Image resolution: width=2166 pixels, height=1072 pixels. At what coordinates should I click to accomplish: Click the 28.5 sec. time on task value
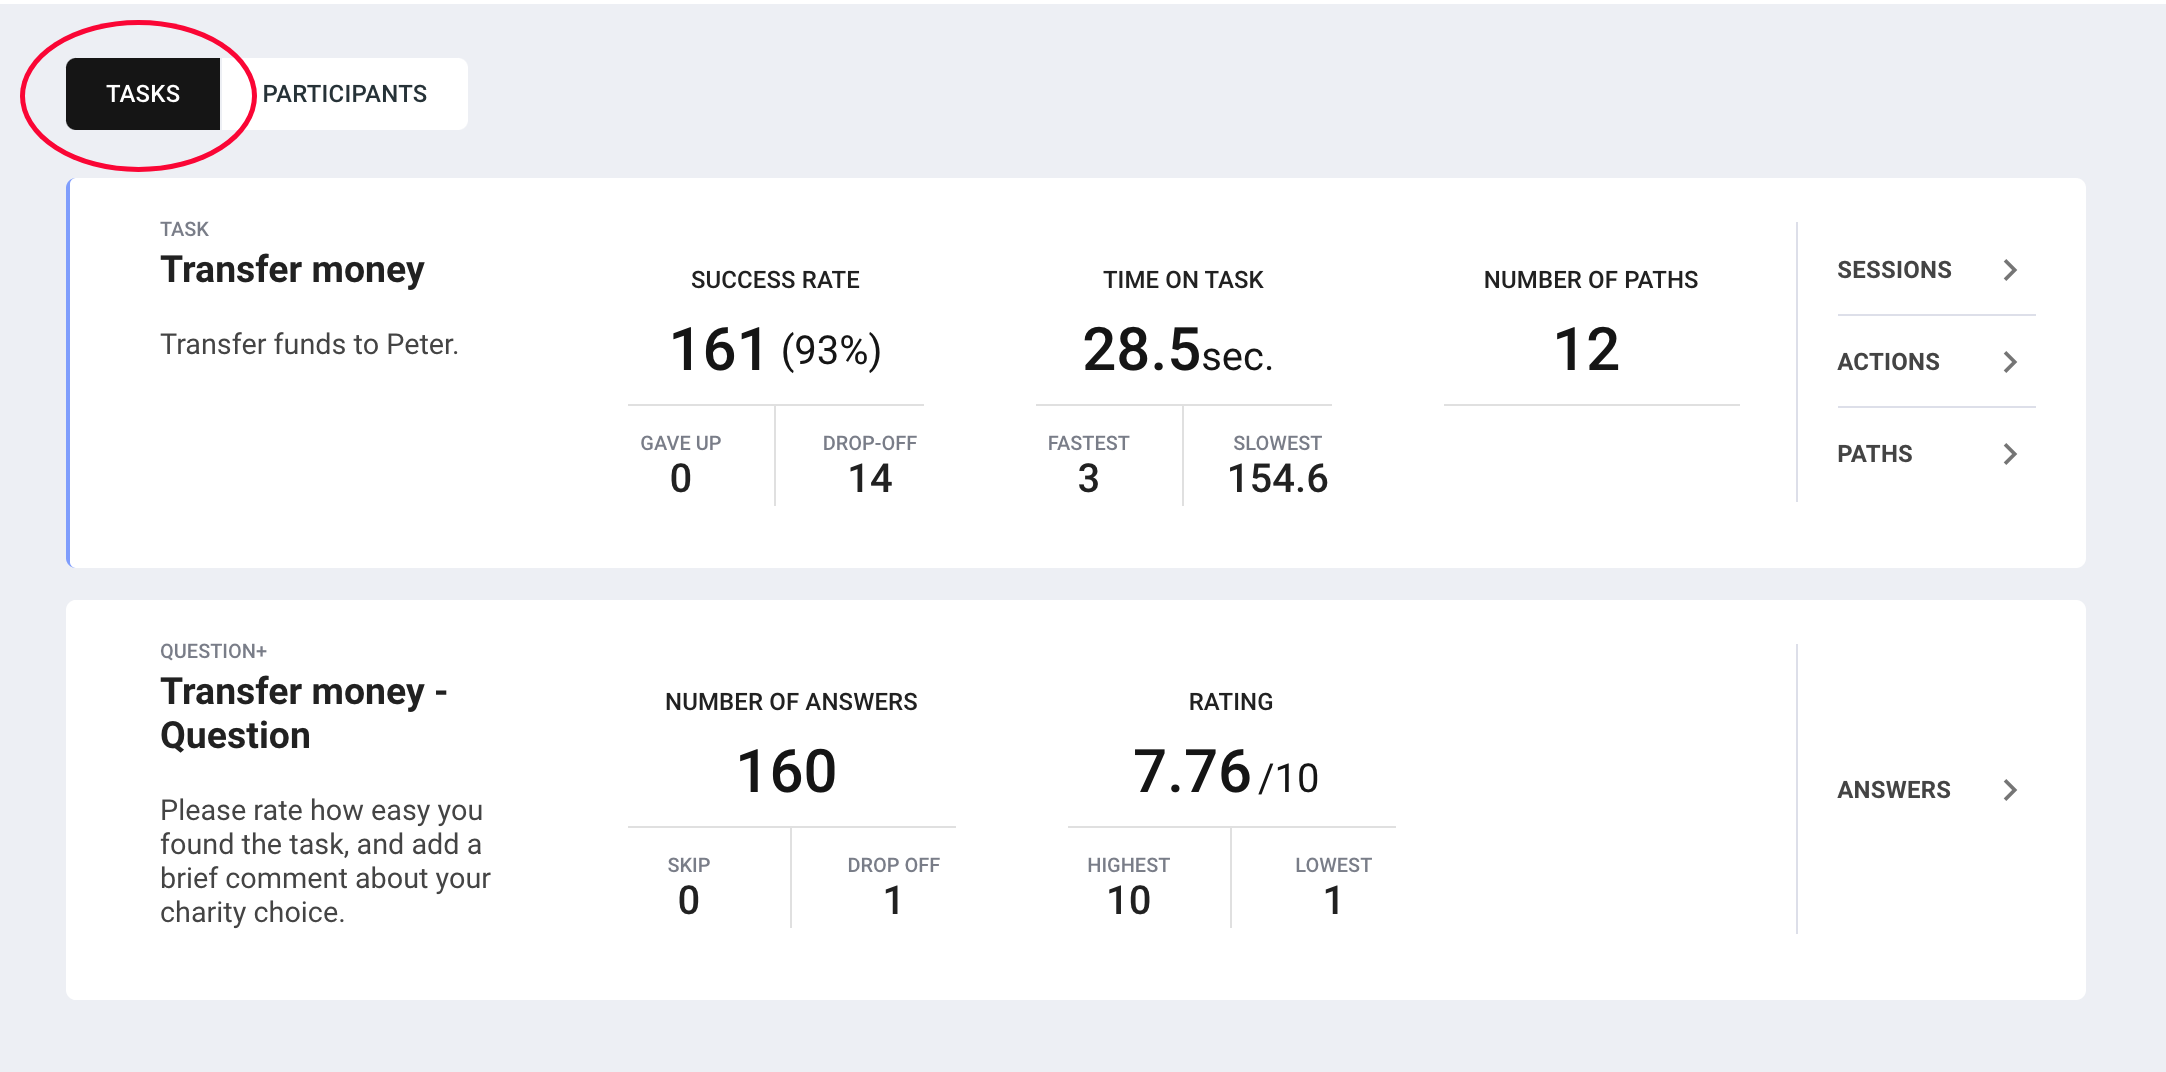click(1178, 350)
